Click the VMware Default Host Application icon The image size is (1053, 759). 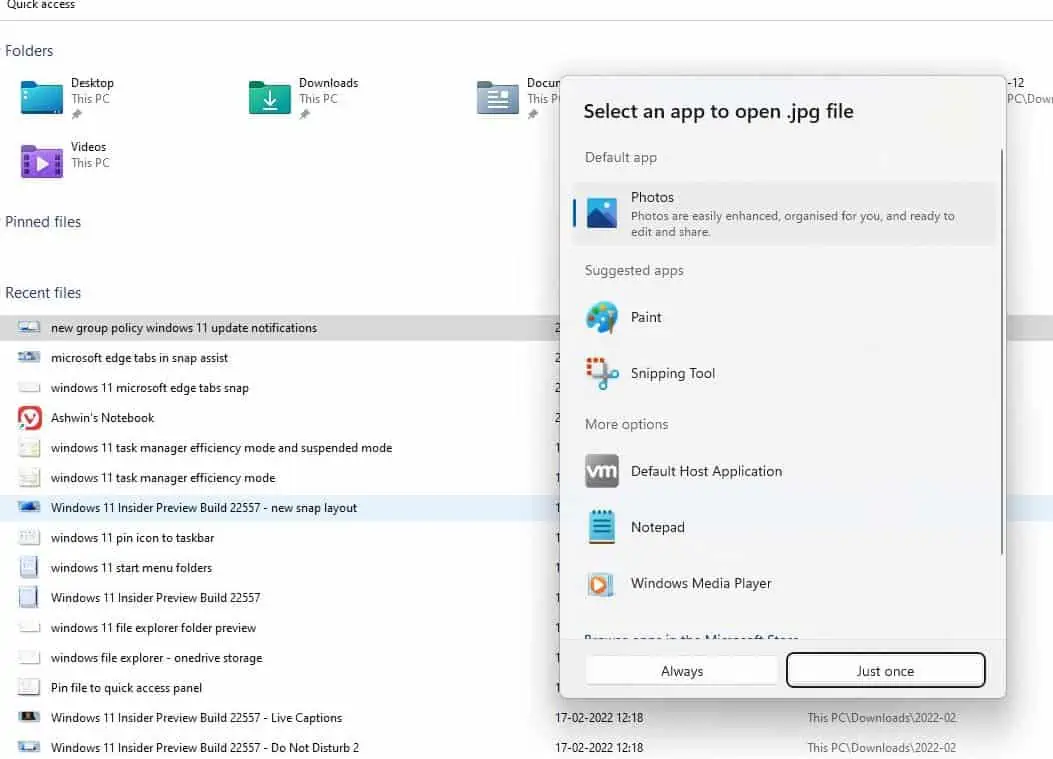602,471
